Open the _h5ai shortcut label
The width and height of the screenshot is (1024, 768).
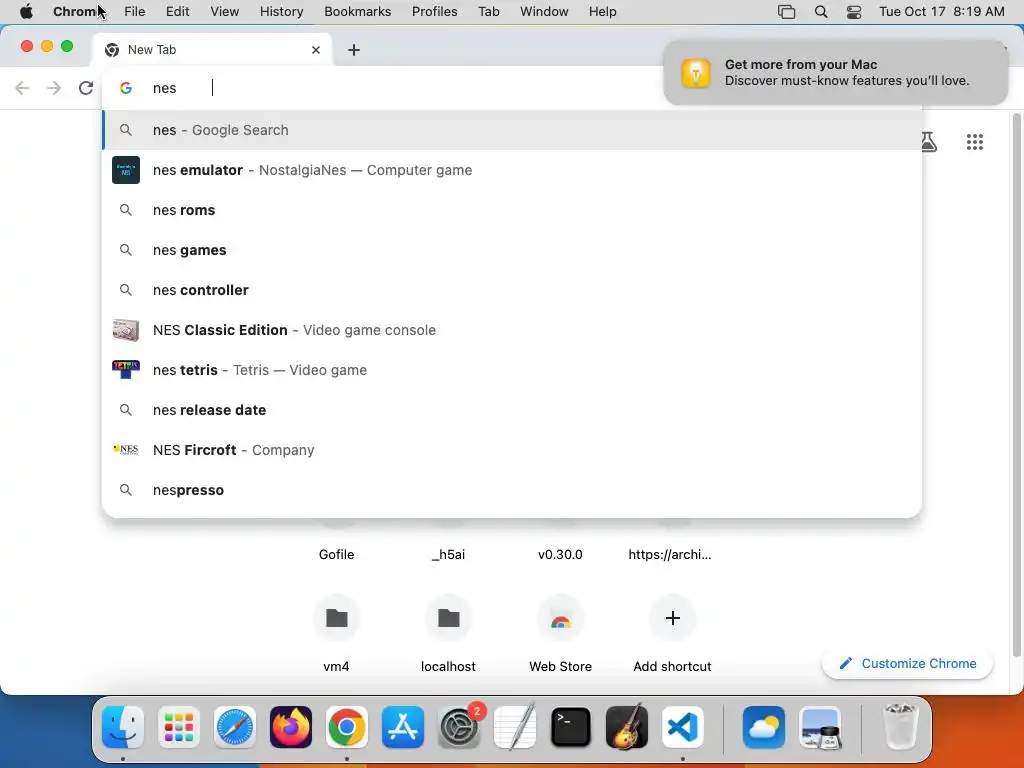coord(449,554)
